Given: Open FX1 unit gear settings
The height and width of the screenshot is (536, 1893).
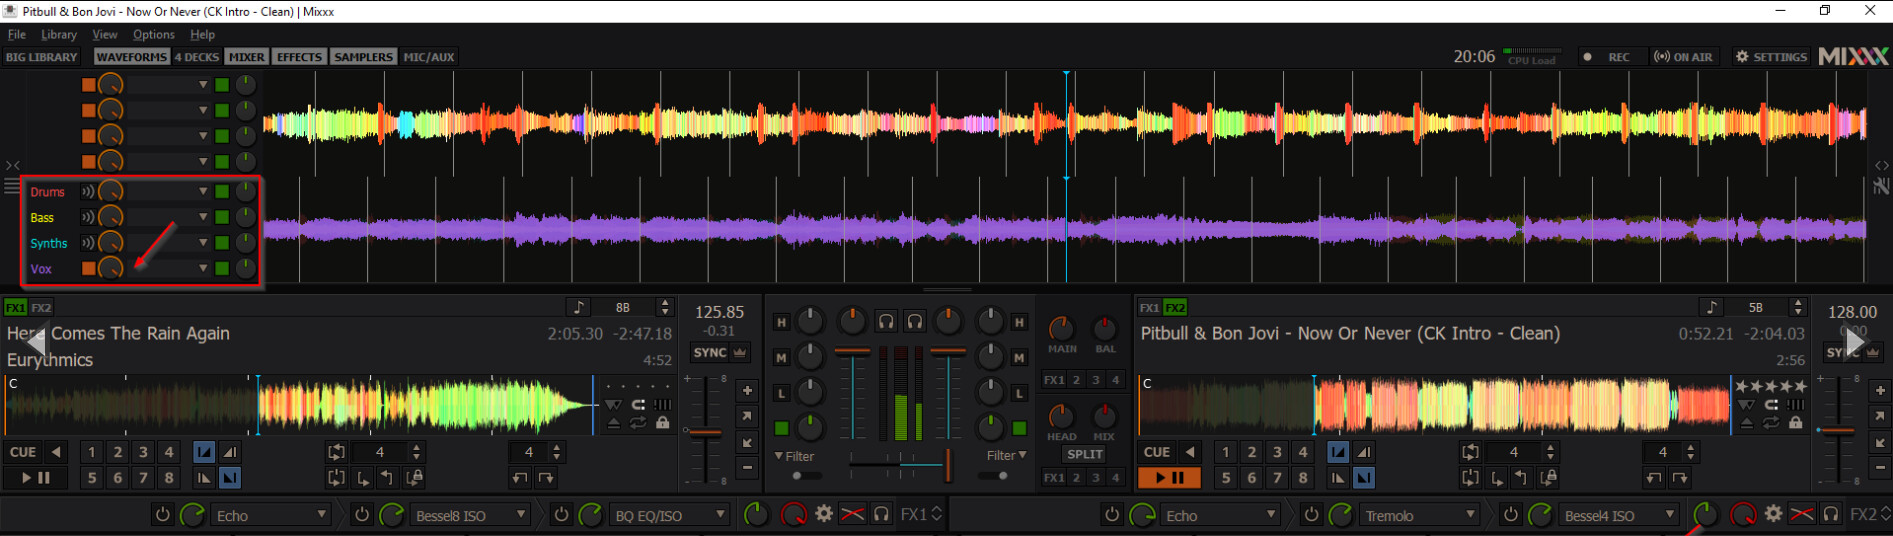Looking at the screenshot, I should click(823, 514).
